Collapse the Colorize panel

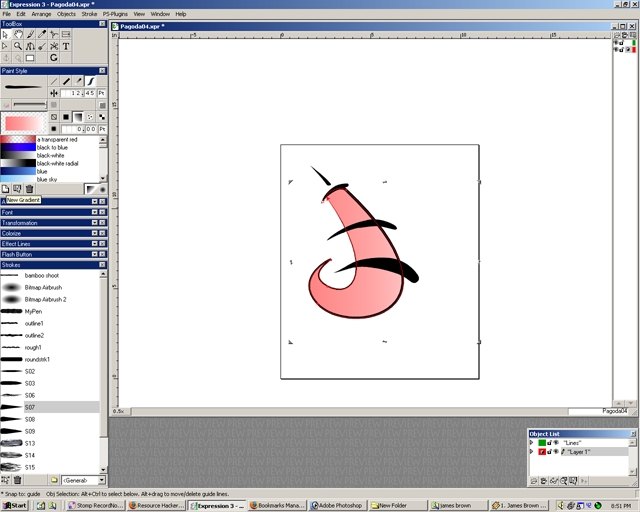[95, 233]
